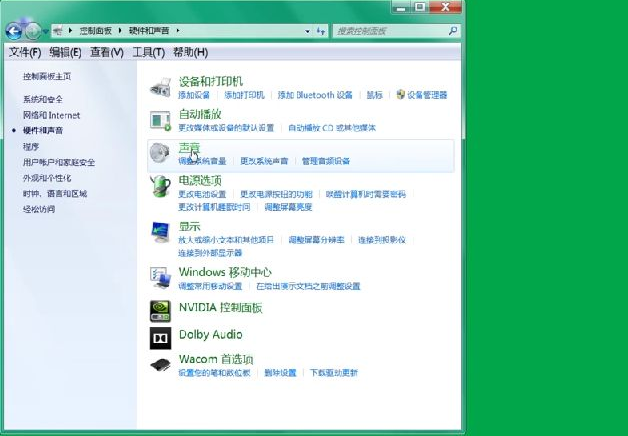Click the 添加打印机 link

(244, 95)
